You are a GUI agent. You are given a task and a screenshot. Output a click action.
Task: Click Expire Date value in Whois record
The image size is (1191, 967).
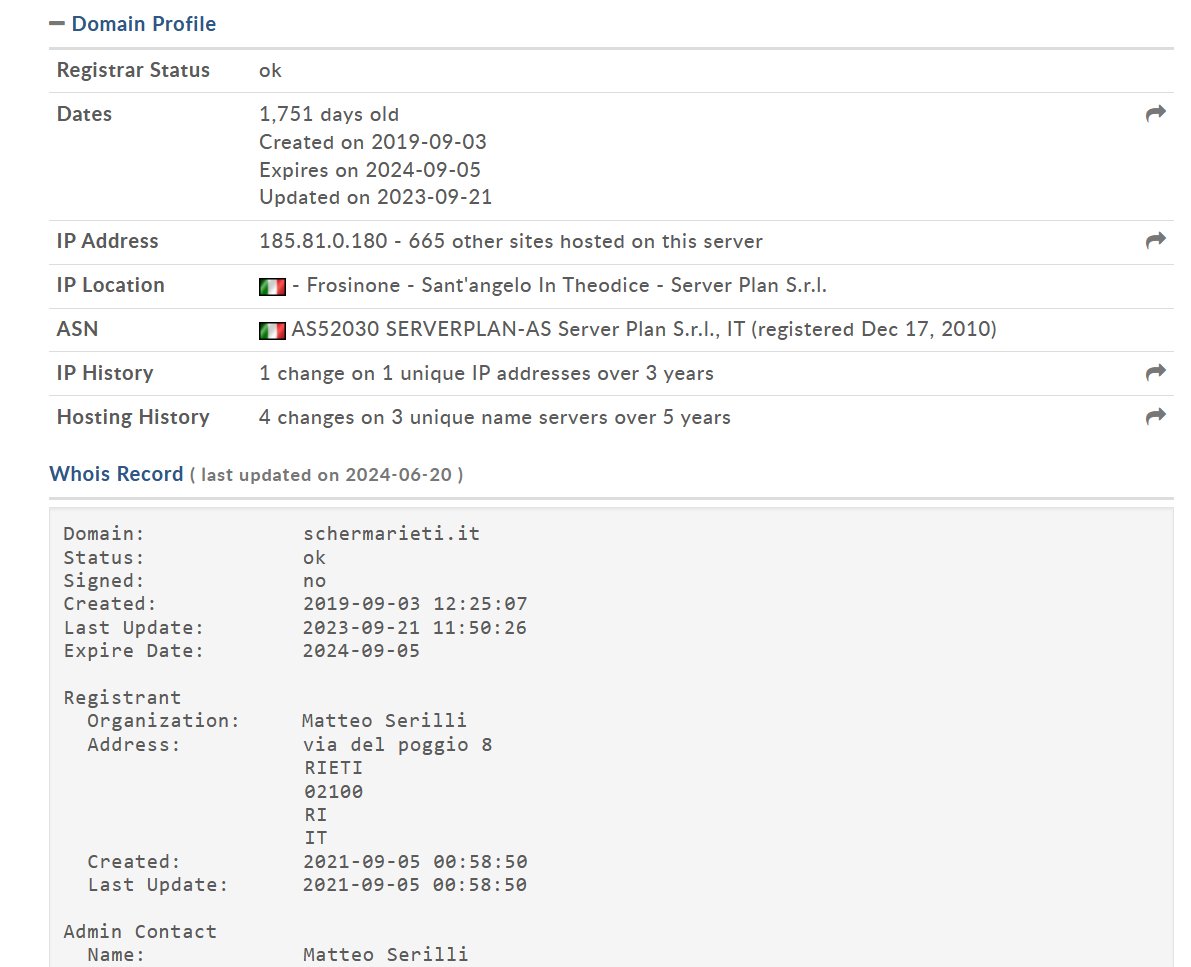(361, 651)
